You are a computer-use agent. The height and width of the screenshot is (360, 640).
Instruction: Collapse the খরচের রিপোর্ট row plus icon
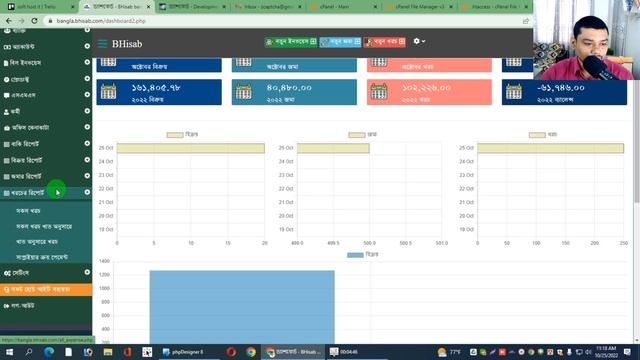(x=87, y=192)
